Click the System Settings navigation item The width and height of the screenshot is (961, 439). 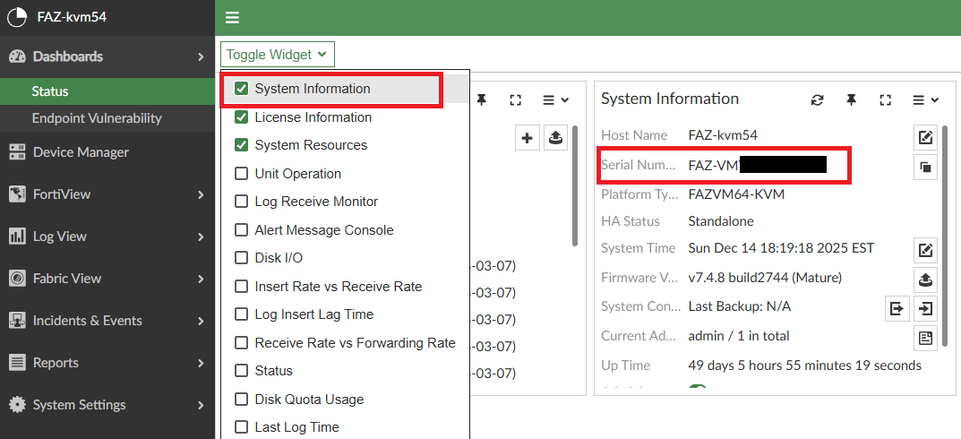[79, 405]
